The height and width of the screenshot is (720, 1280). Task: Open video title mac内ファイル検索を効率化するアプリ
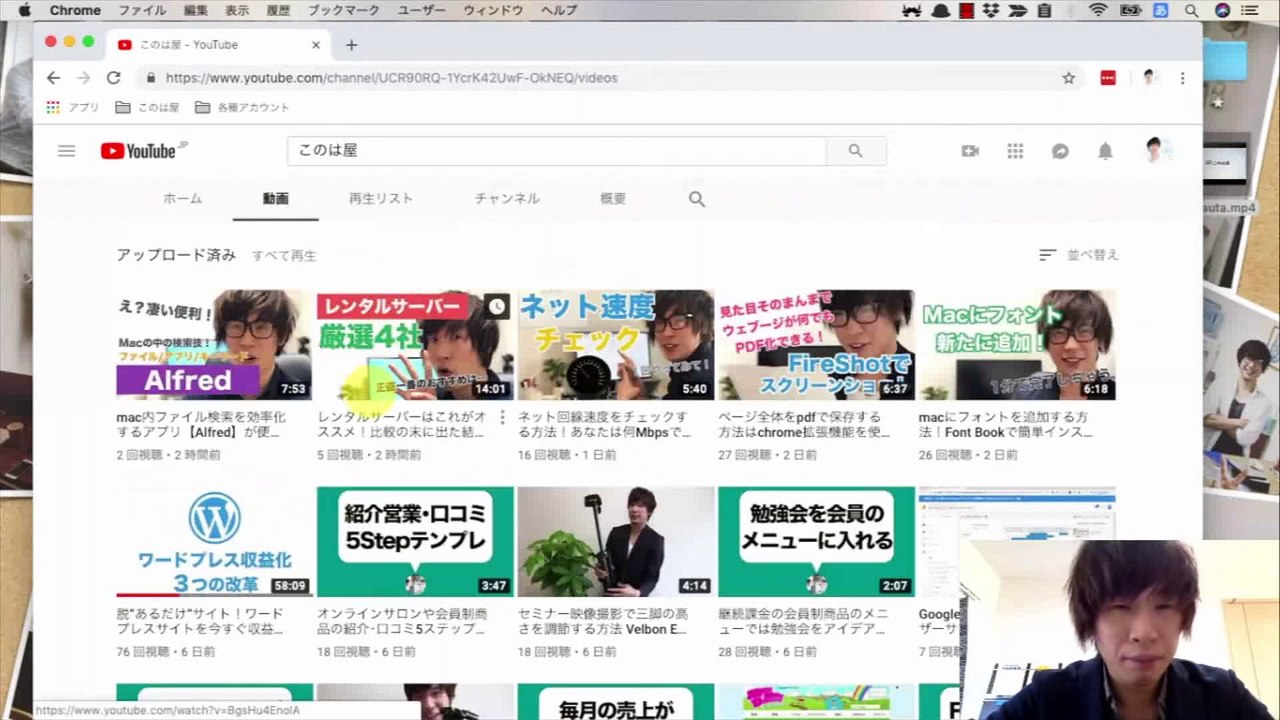201,425
